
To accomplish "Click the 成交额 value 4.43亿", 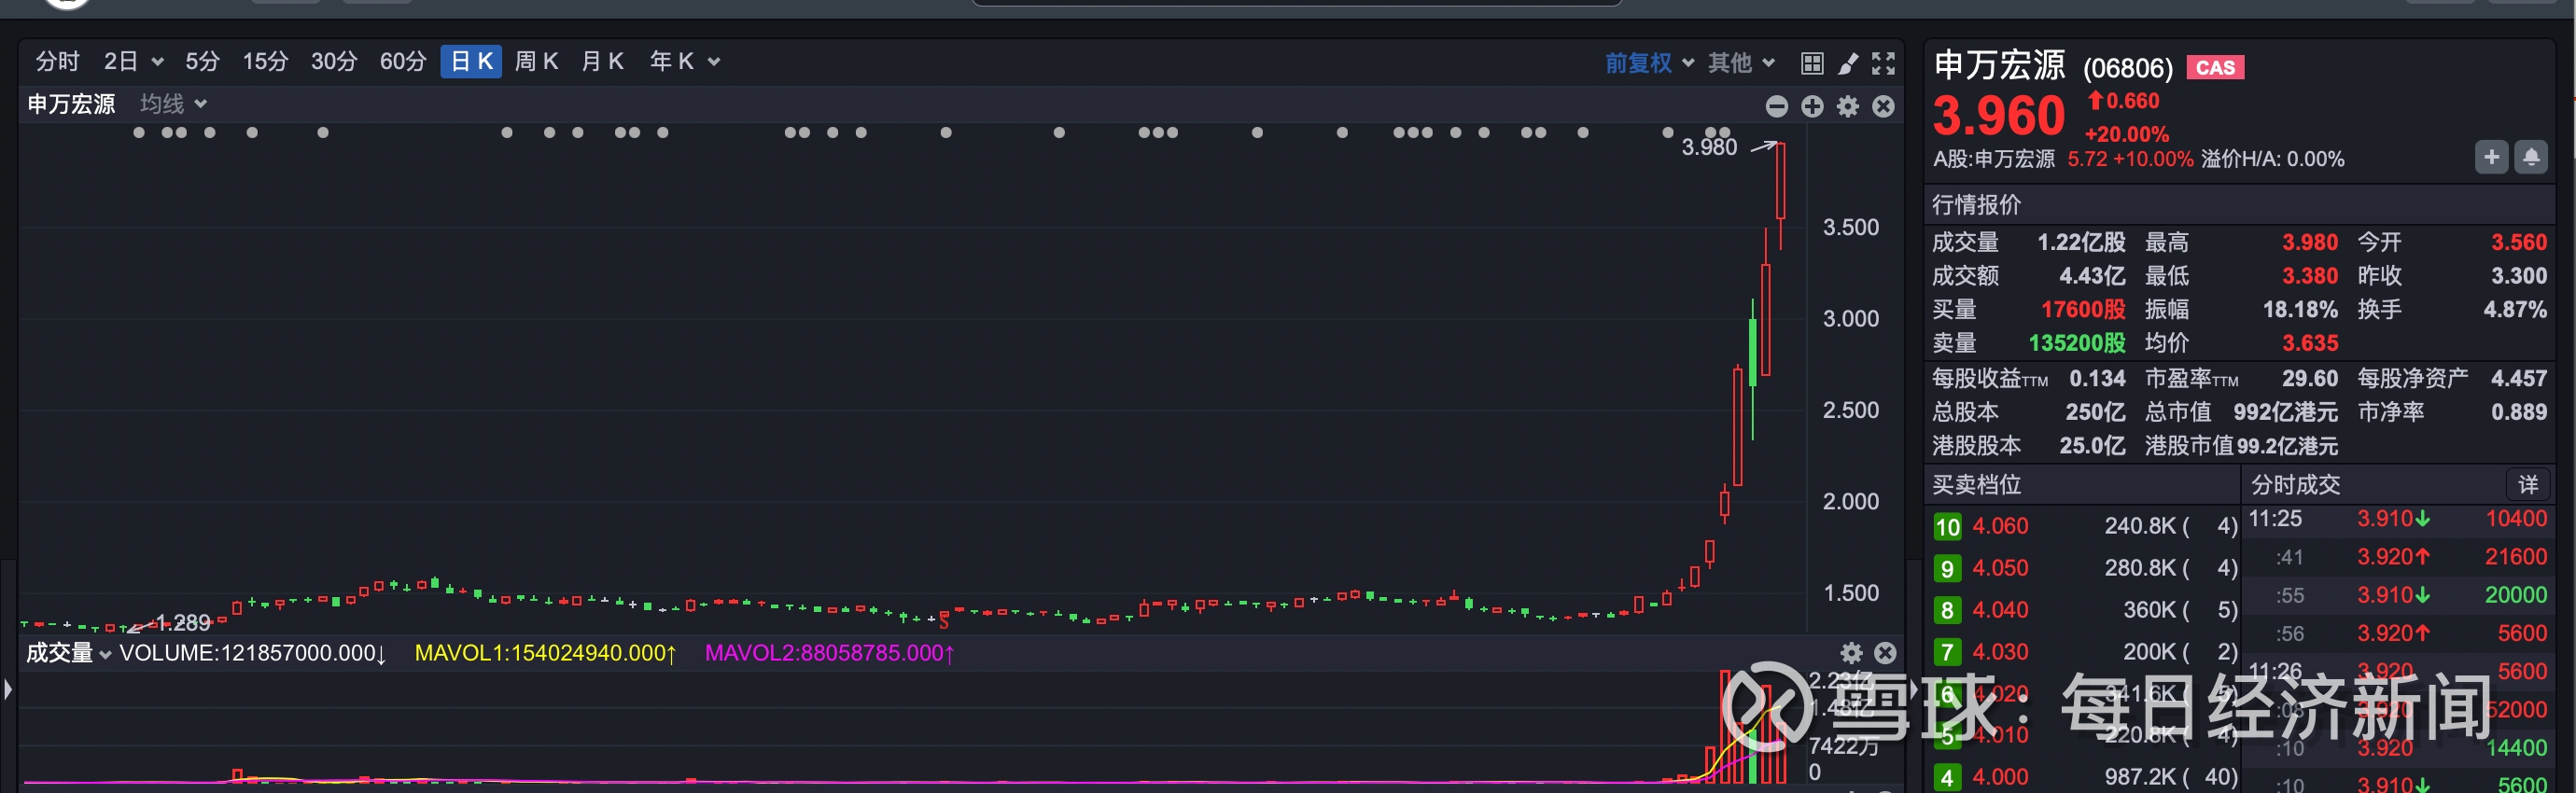I will [x=2092, y=276].
